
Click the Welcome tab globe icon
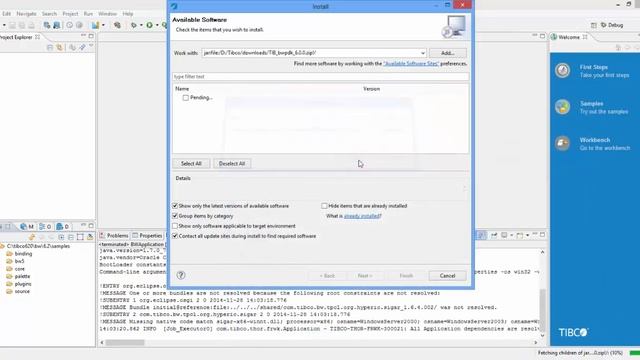[x=554, y=37]
